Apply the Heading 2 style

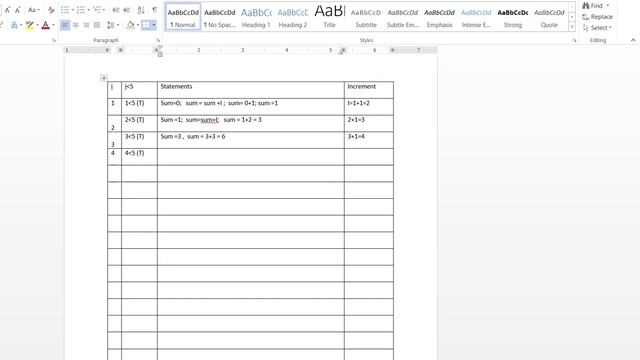click(293, 17)
